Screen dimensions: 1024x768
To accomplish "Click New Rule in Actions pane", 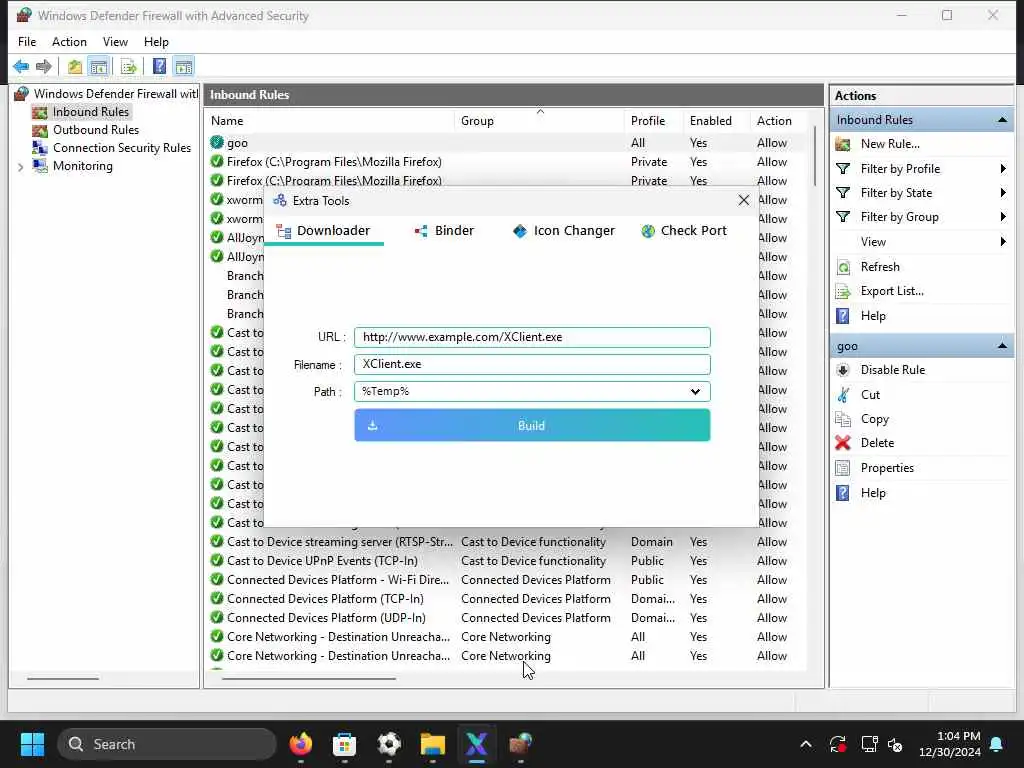I will (889, 144).
